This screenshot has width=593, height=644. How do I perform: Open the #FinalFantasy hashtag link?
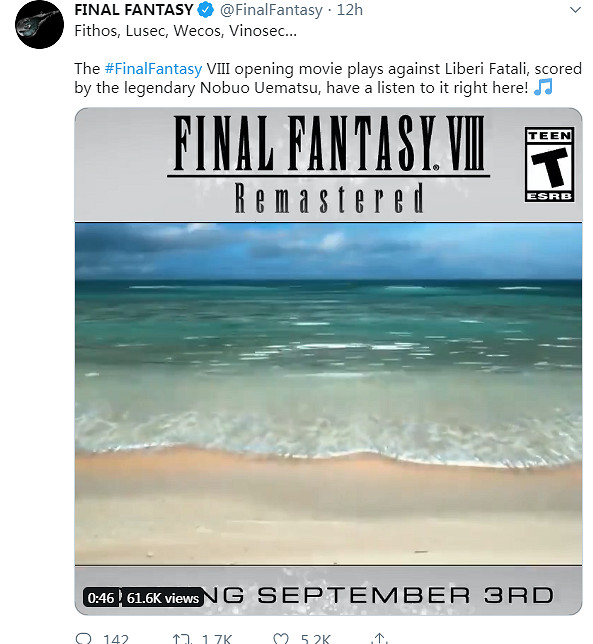coord(153,69)
